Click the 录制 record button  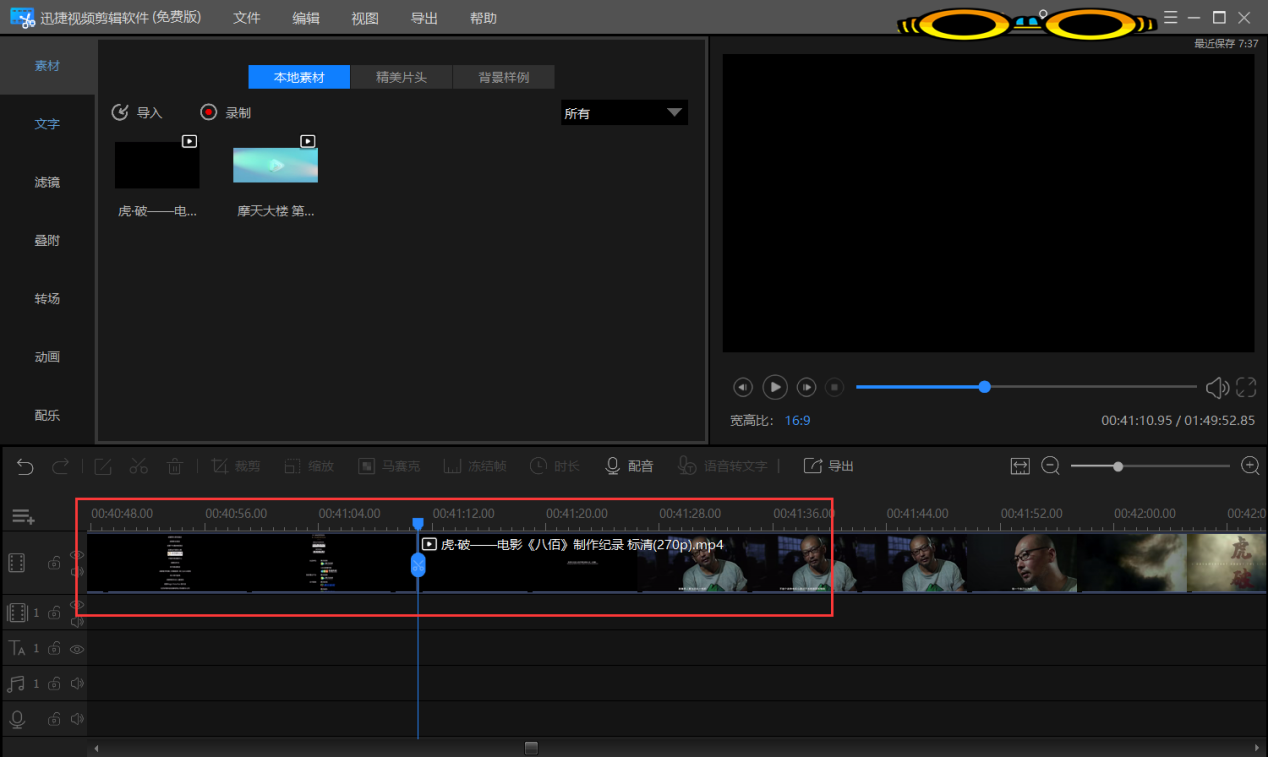(226, 113)
